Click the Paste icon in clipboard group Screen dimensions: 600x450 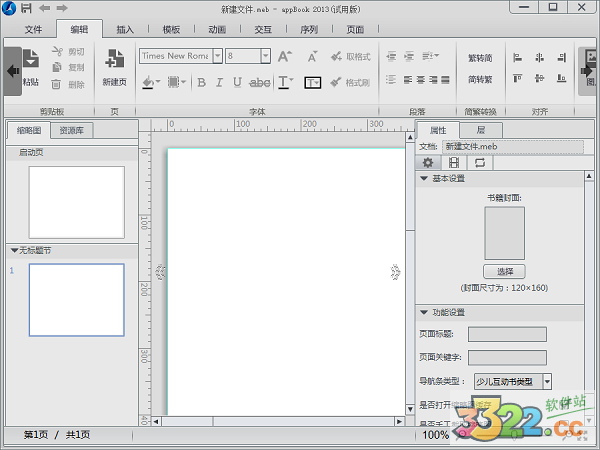pyautogui.click(x=30, y=60)
